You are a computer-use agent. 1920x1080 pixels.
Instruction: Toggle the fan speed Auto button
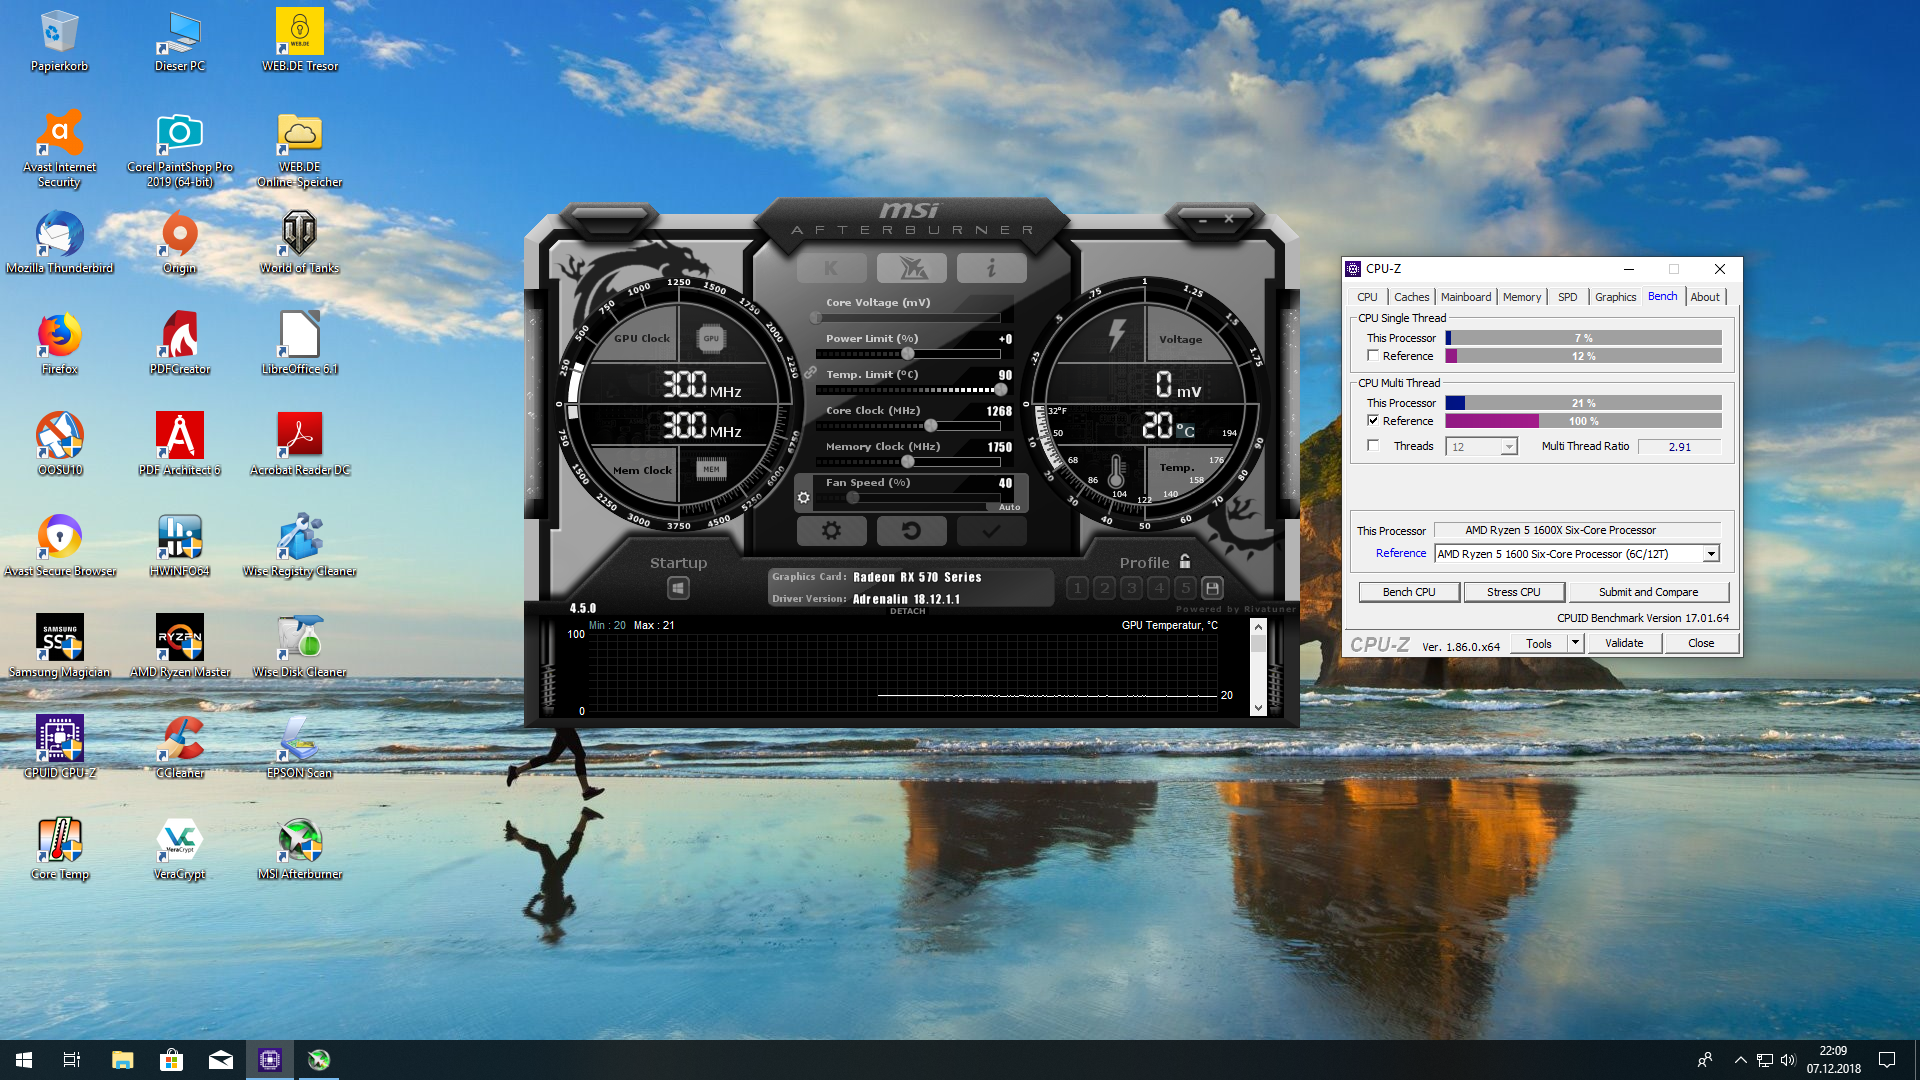click(x=1009, y=507)
